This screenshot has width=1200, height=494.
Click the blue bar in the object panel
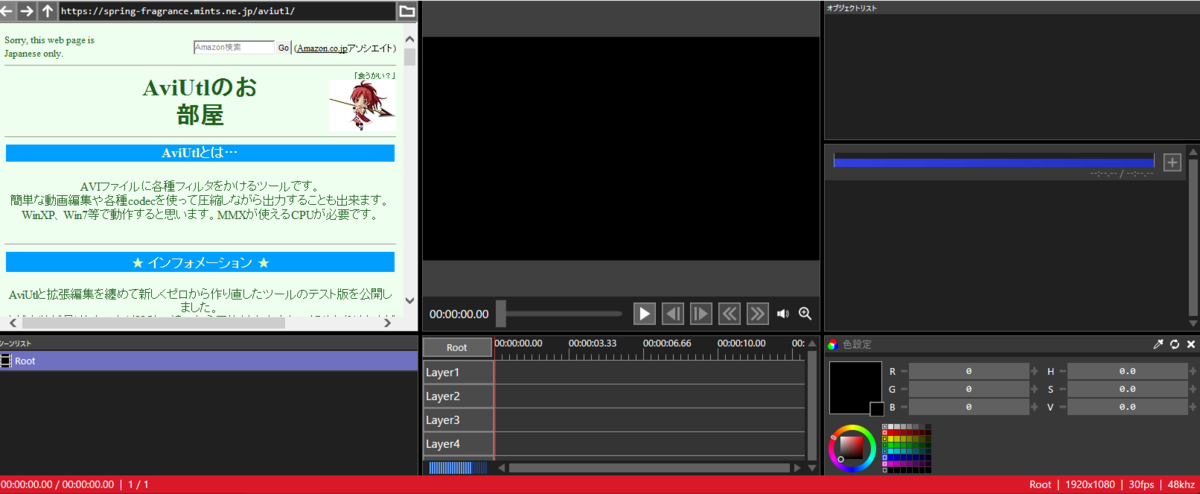[993, 162]
